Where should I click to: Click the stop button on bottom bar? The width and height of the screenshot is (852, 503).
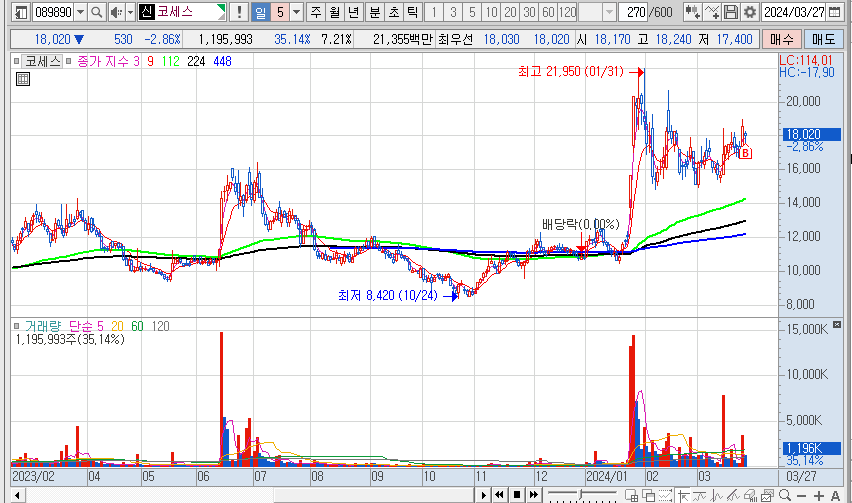point(517,495)
